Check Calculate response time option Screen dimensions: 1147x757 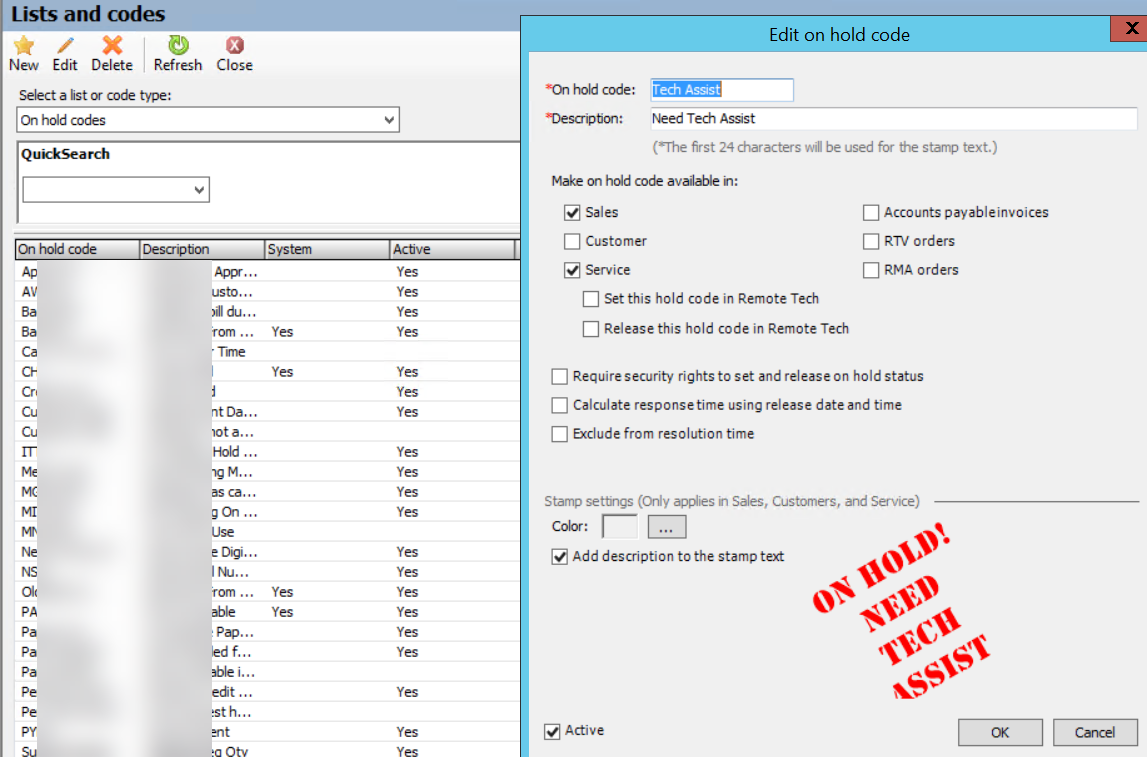click(x=560, y=405)
